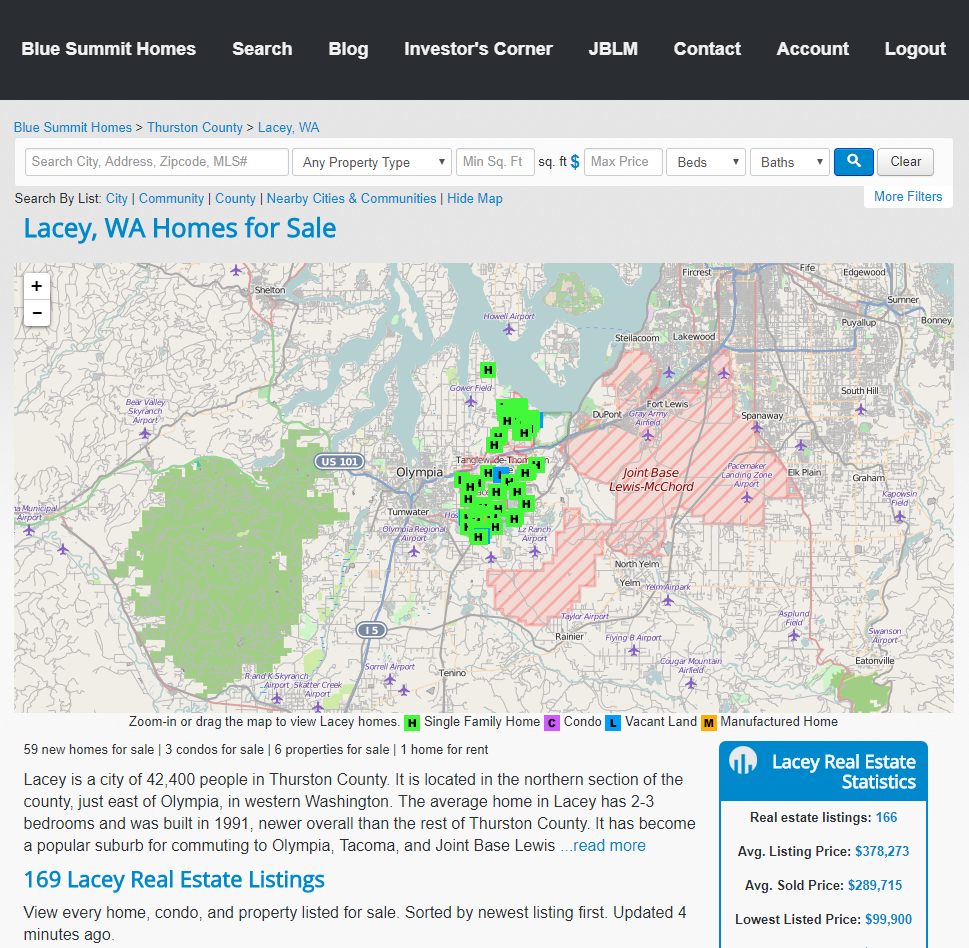
Task: Click the blue Vacant Land legend icon
Action: point(613,723)
